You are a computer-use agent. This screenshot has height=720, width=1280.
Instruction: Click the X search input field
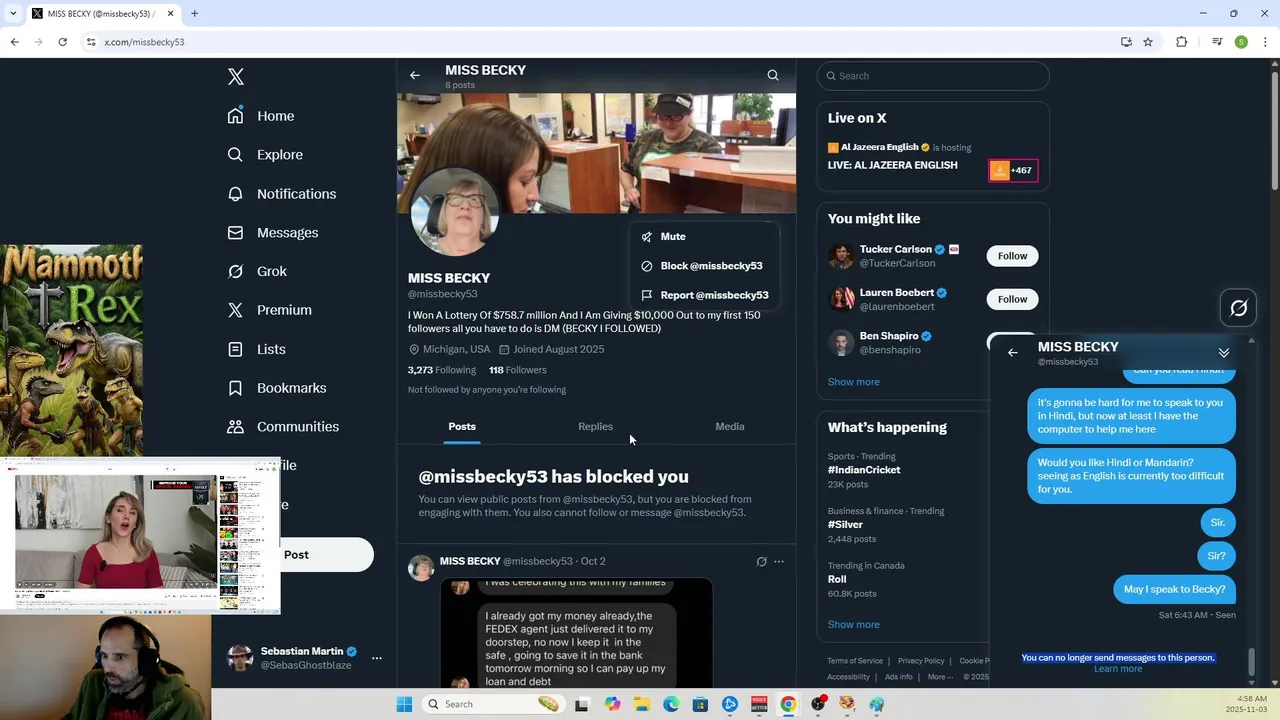point(933,76)
